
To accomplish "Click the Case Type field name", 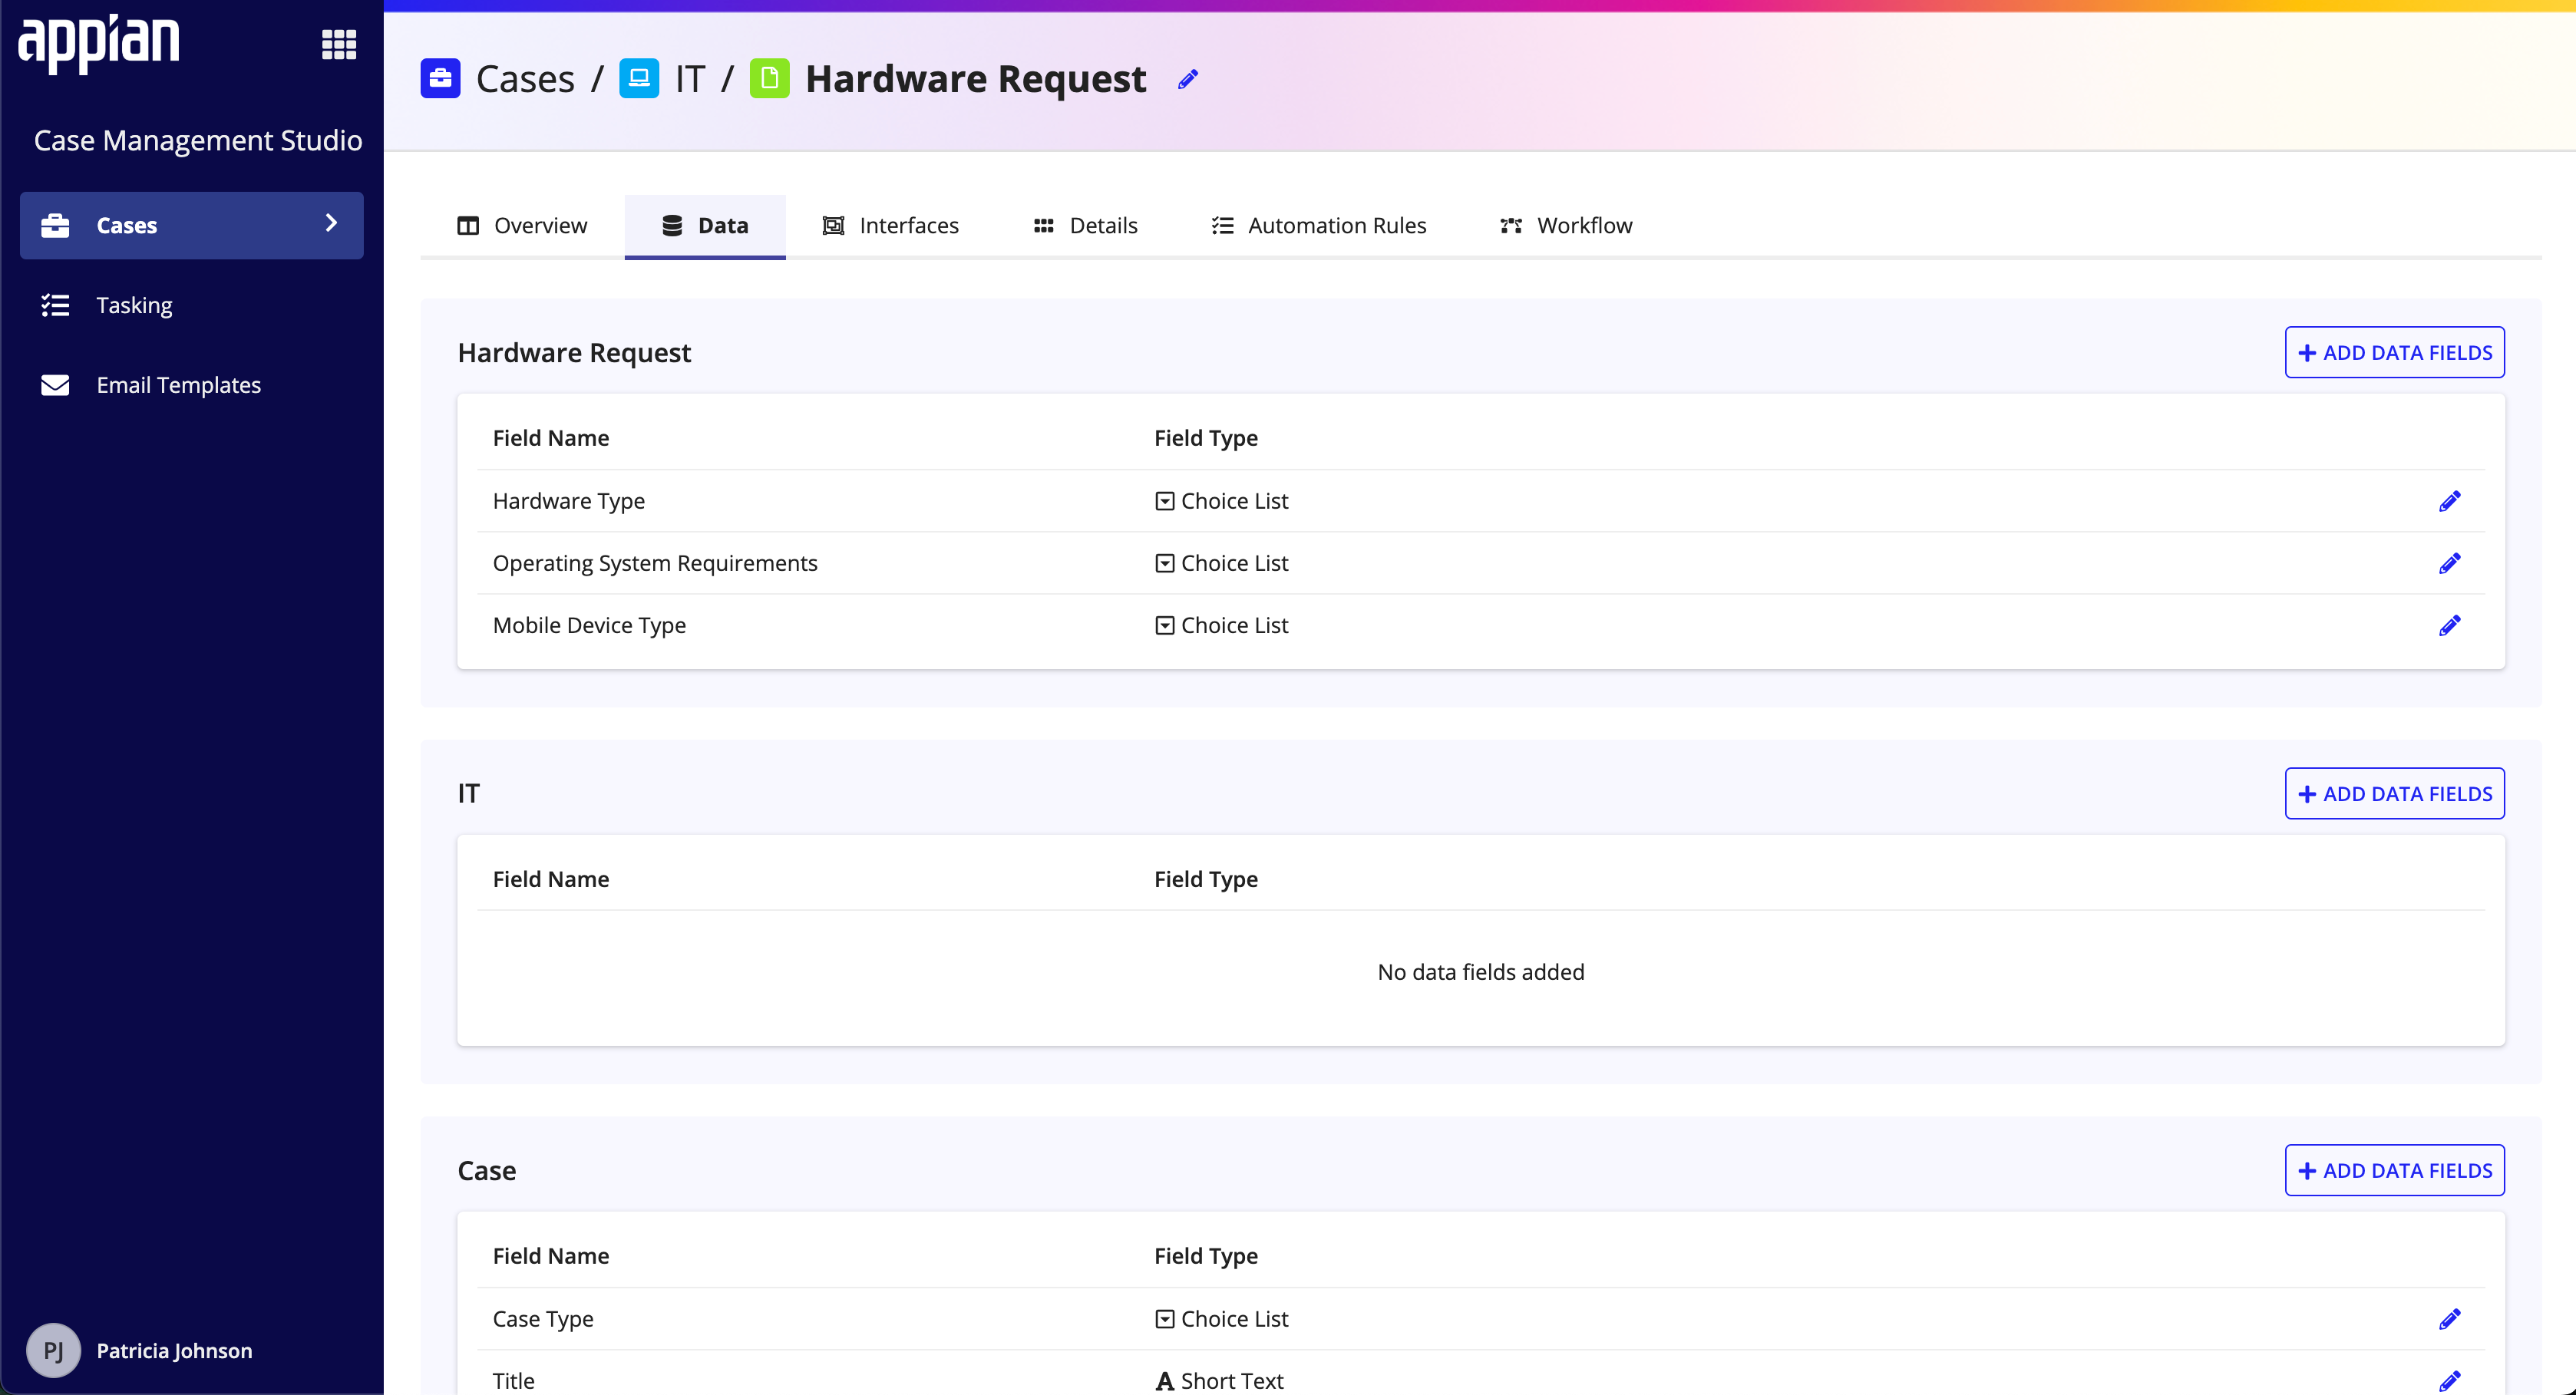I will [543, 1319].
